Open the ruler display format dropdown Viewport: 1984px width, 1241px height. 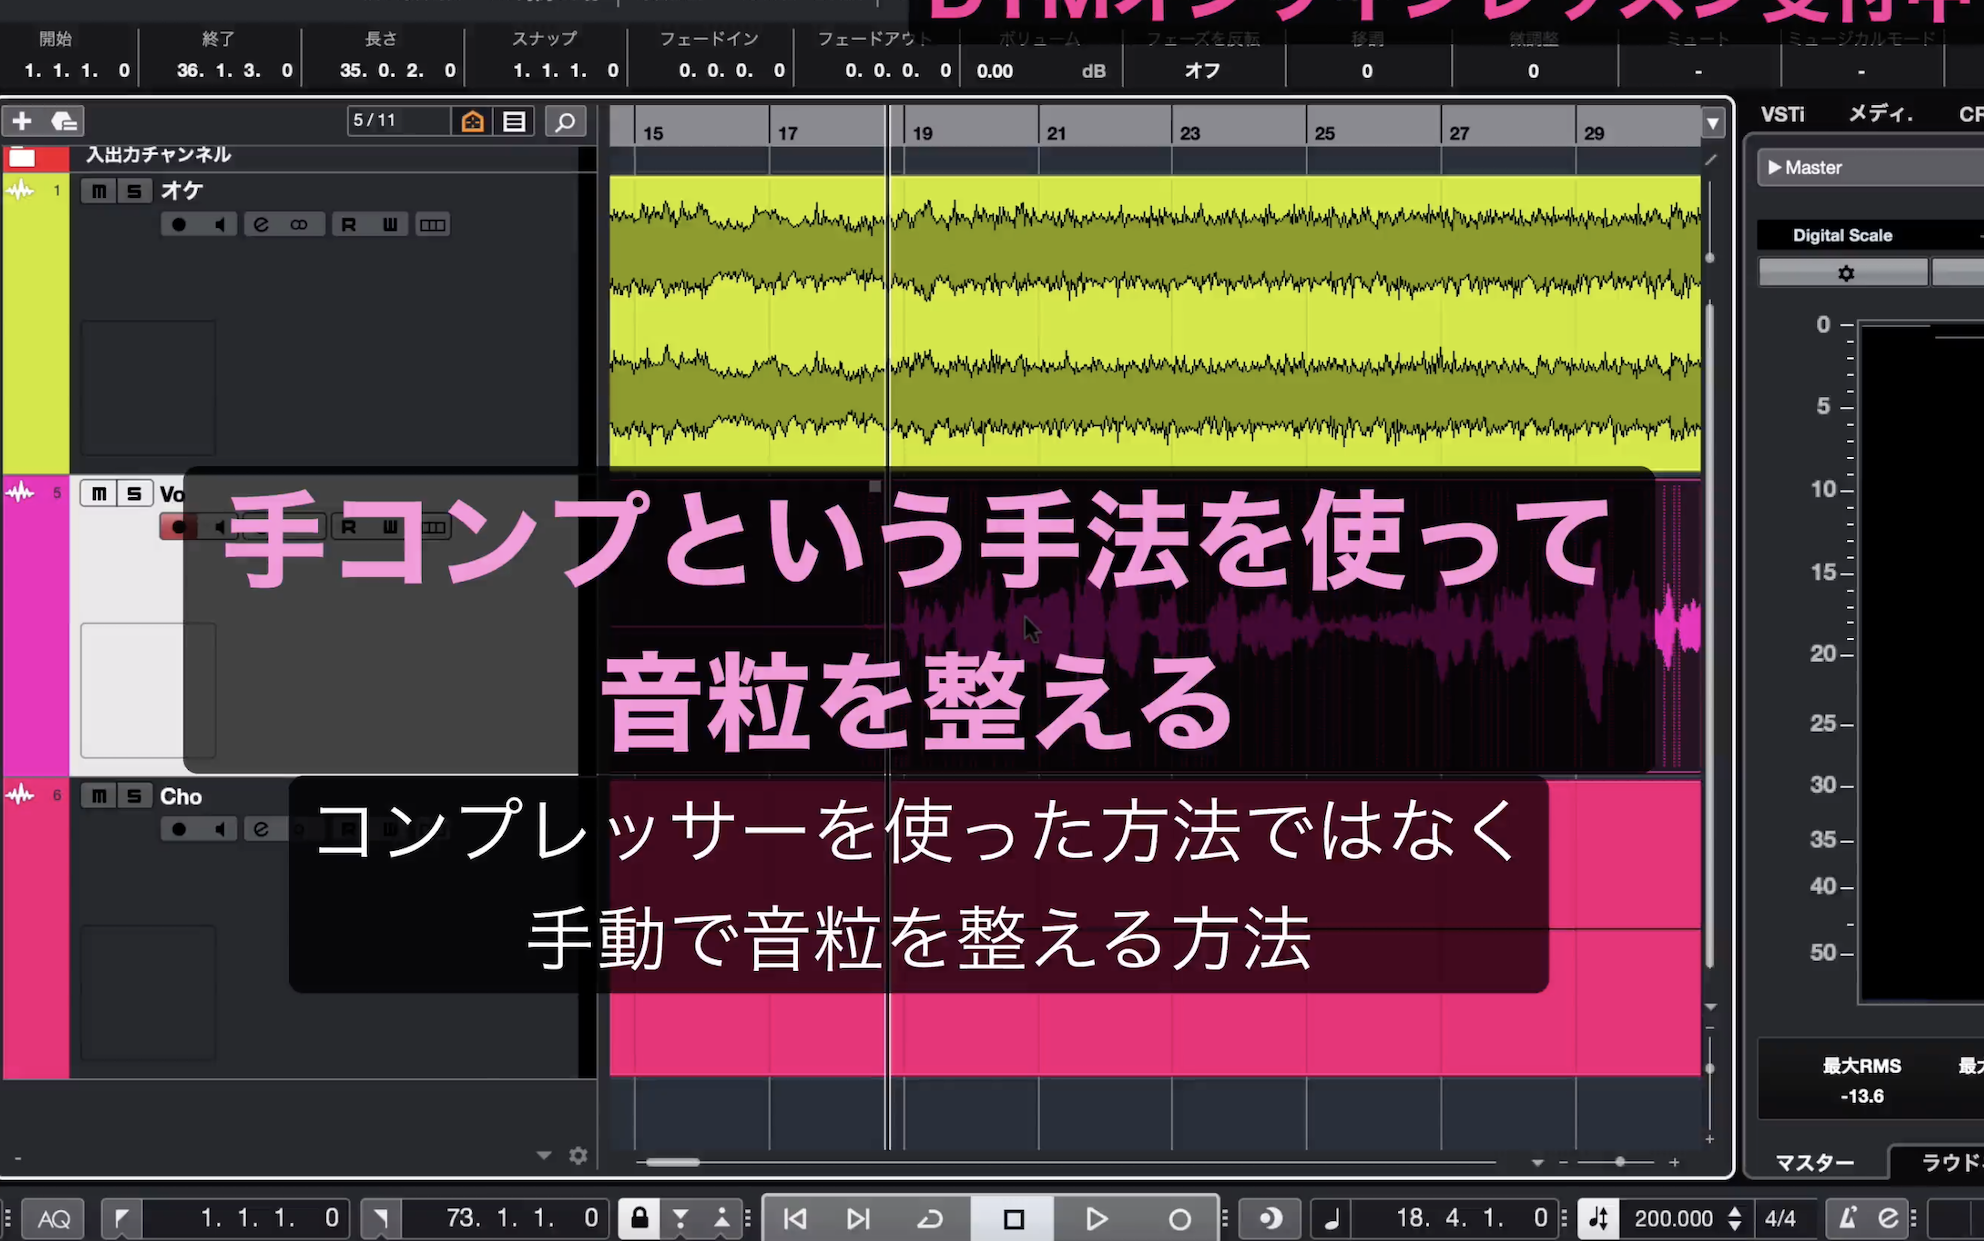(x=1713, y=124)
